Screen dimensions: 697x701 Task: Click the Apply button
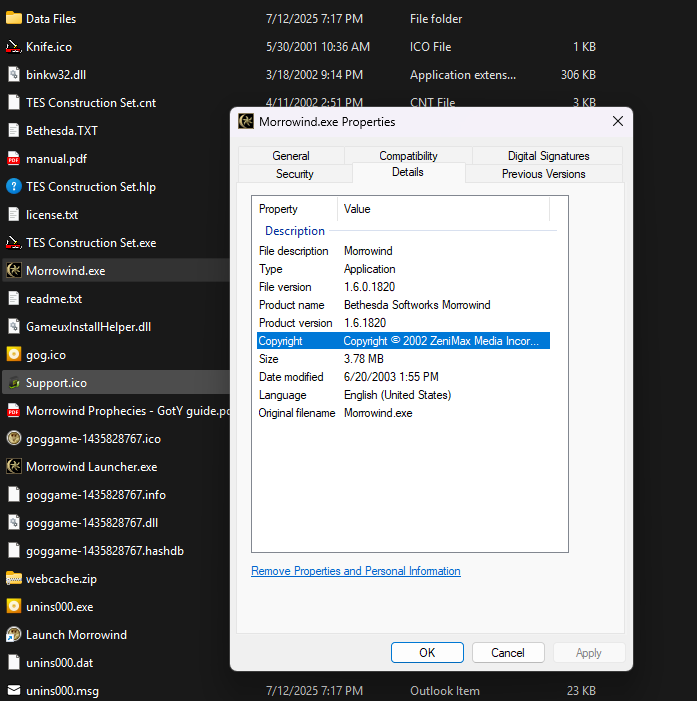[x=589, y=653]
